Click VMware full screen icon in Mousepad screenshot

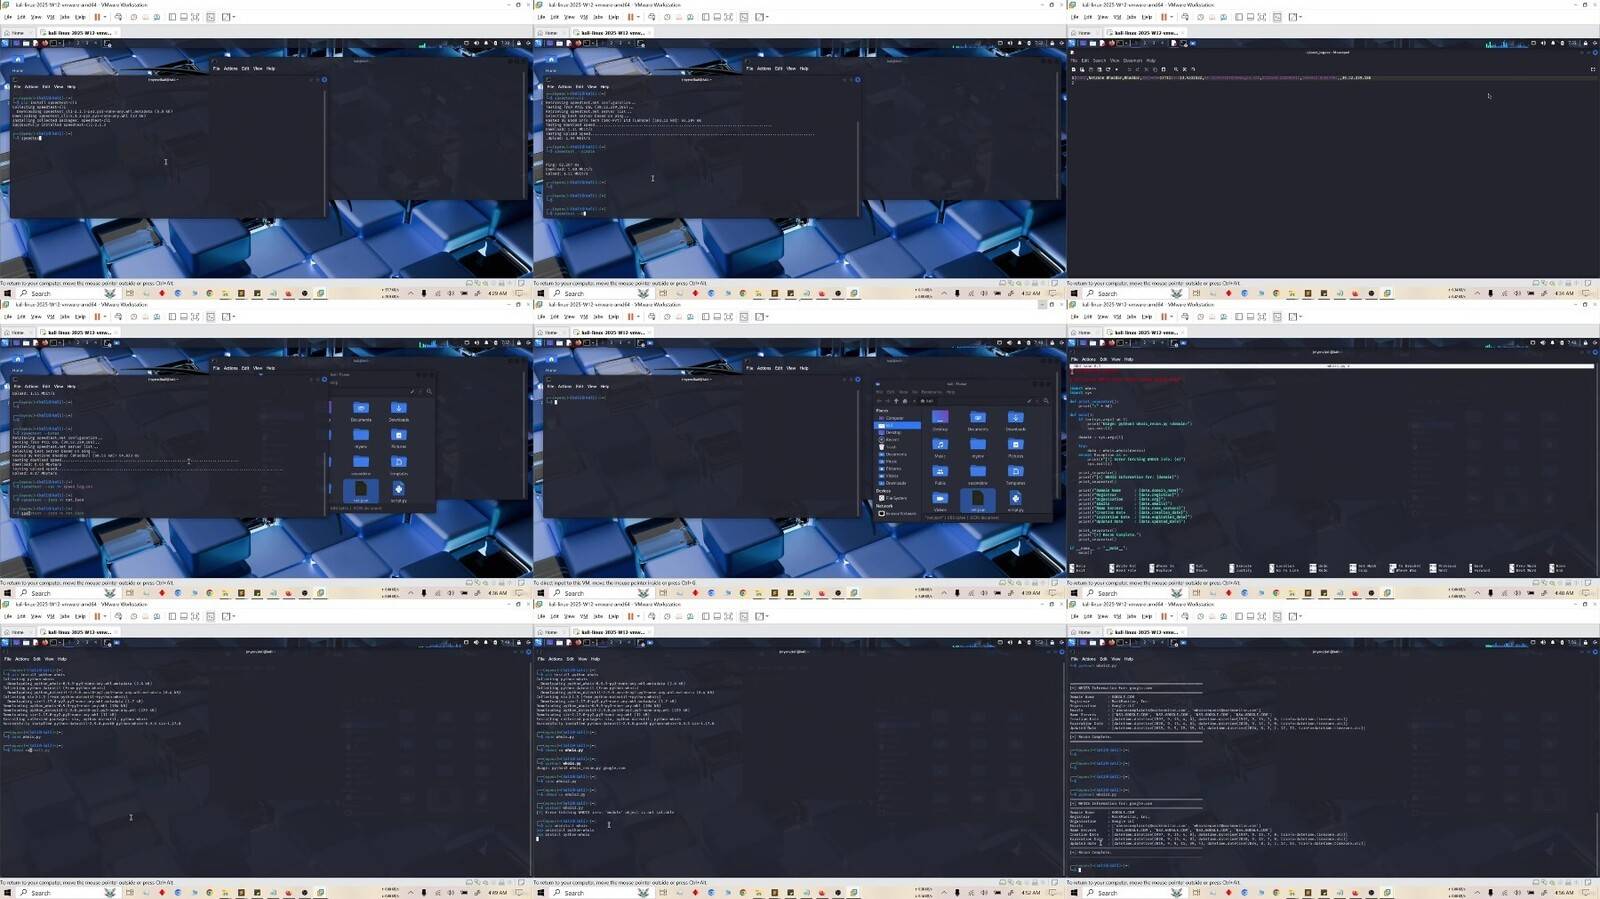click(1261, 17)
